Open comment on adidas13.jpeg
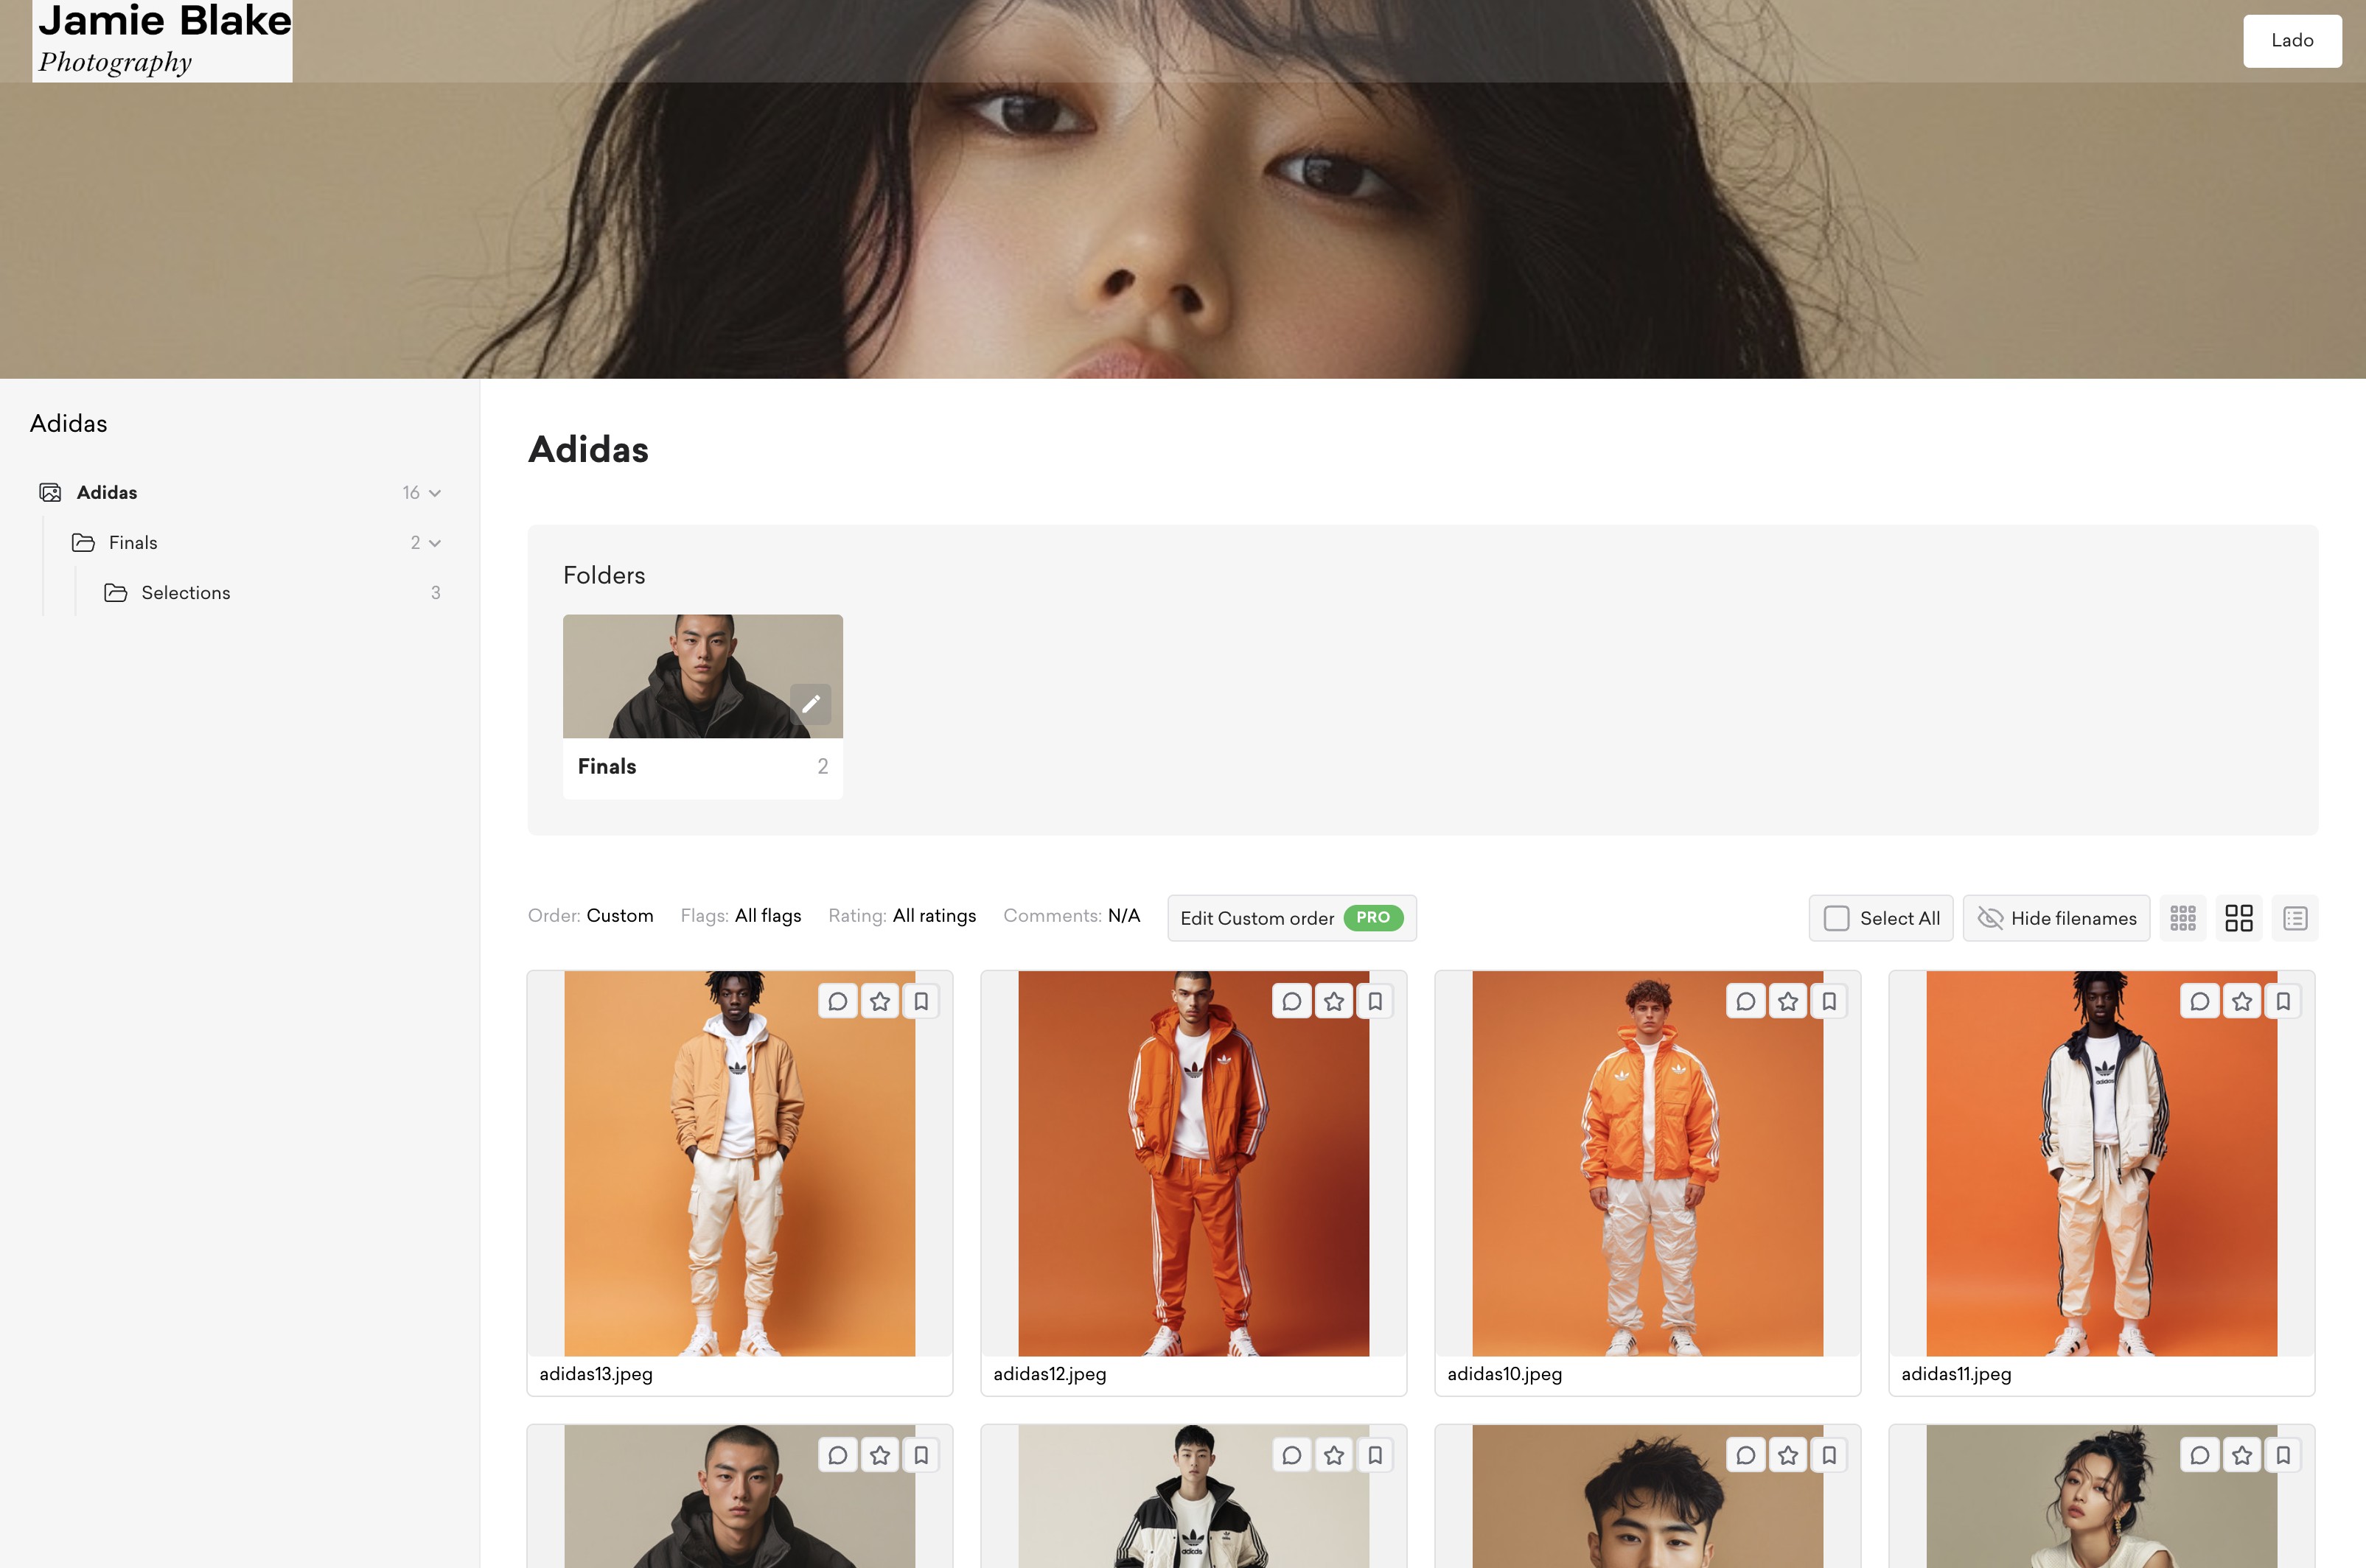The width and height of the screenshot is (2366, 1568). tap(838, 1001)
